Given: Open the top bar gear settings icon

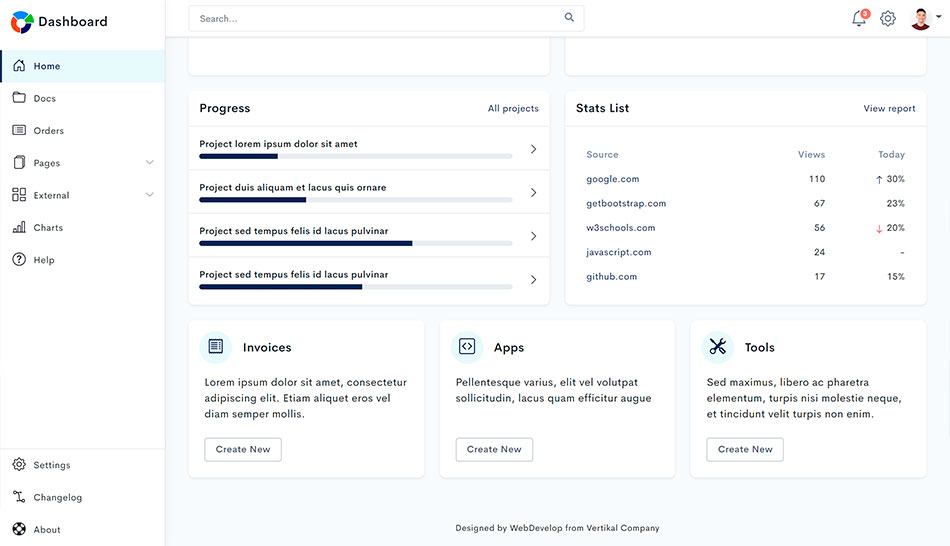Looking at the screenshot, I should click(x=888, y=19).
